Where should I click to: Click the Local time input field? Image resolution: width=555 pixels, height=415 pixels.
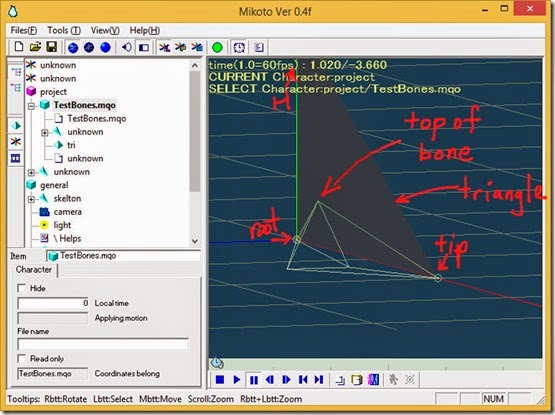point(53,303)
